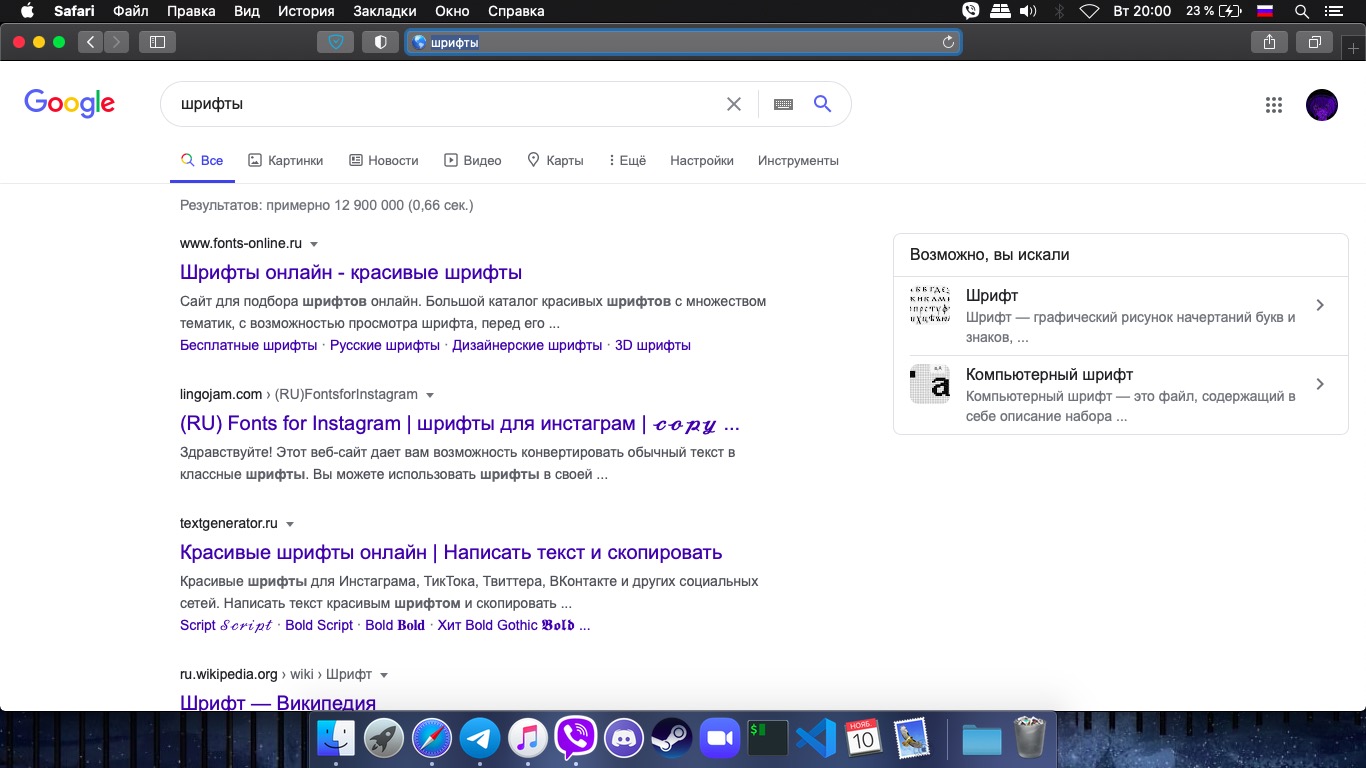Open Zoom from the Dock

point(719,739)
